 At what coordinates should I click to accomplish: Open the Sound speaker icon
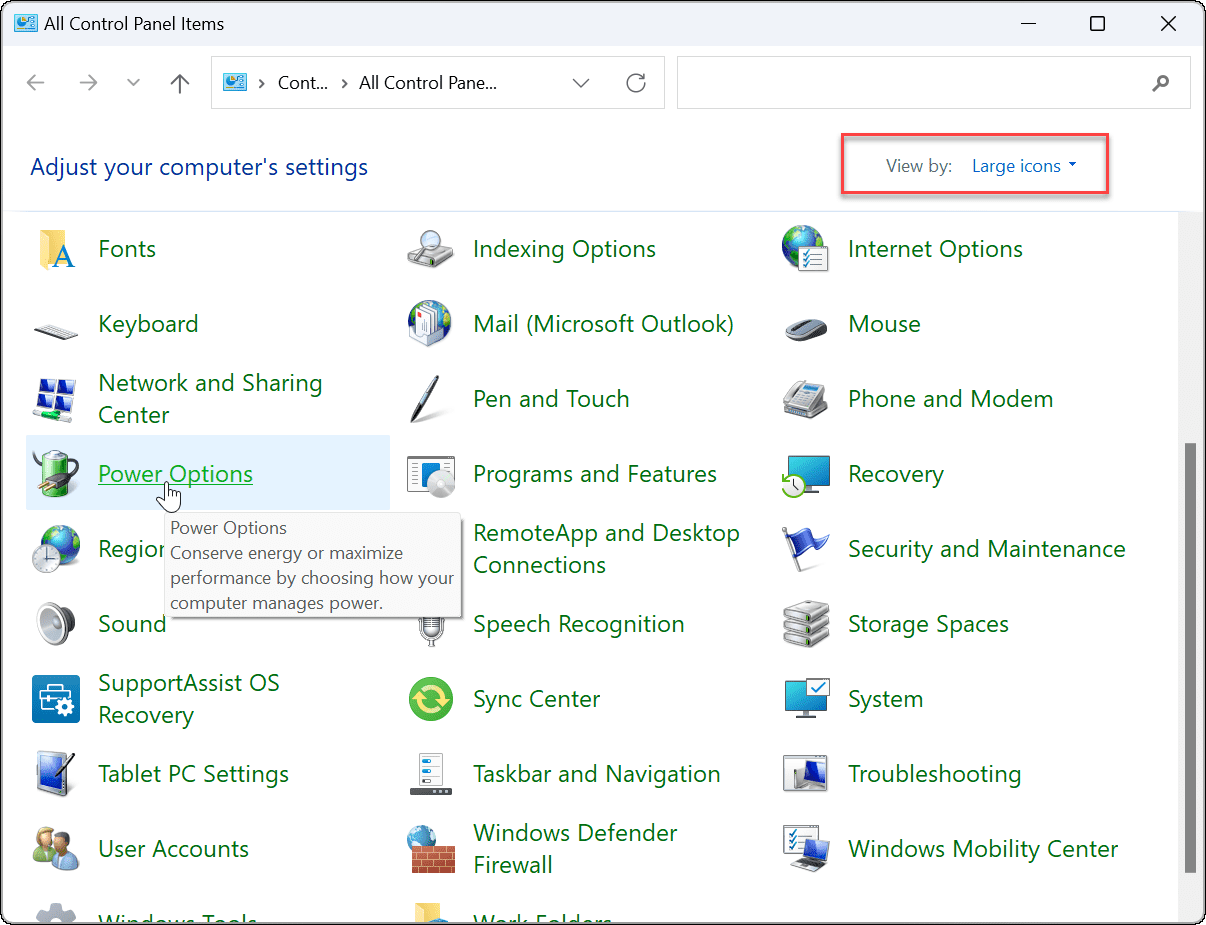pyautogui.click(x=55, y=624)
